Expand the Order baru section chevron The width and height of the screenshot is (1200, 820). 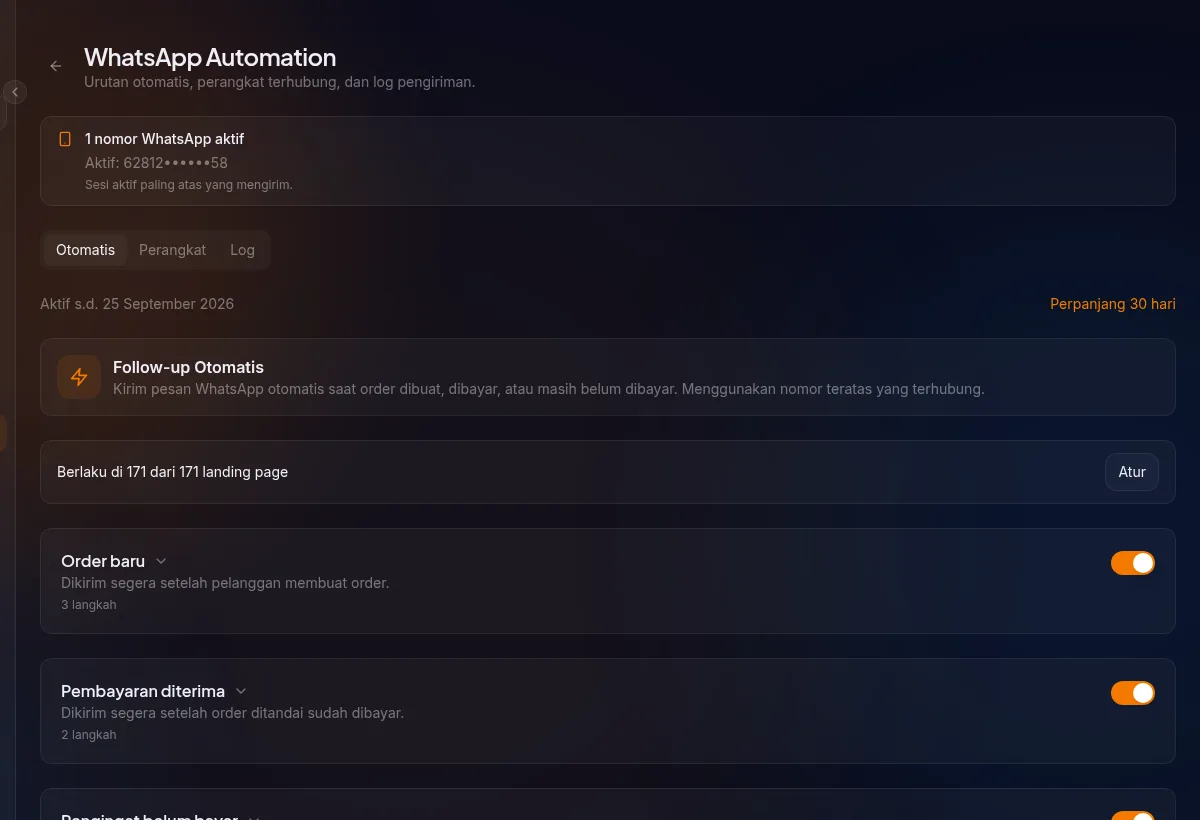[161, 562]
